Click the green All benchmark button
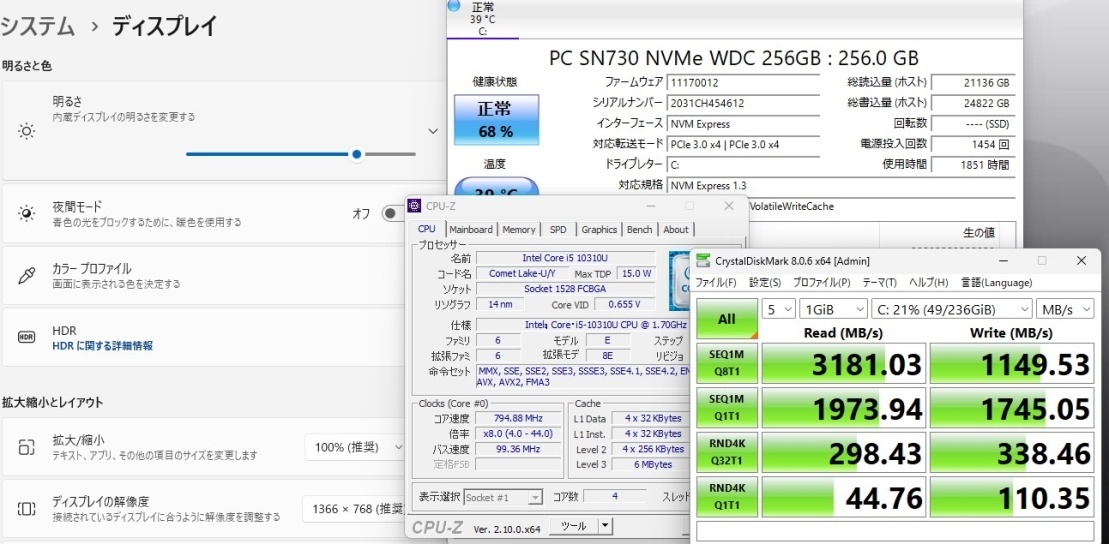Viewport: 1109px width, 544px height. 726,319
